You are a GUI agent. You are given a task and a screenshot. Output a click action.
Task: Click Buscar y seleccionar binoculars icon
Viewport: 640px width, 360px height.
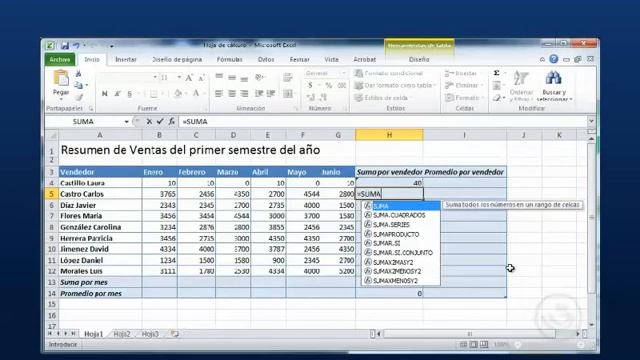[553, 78]
